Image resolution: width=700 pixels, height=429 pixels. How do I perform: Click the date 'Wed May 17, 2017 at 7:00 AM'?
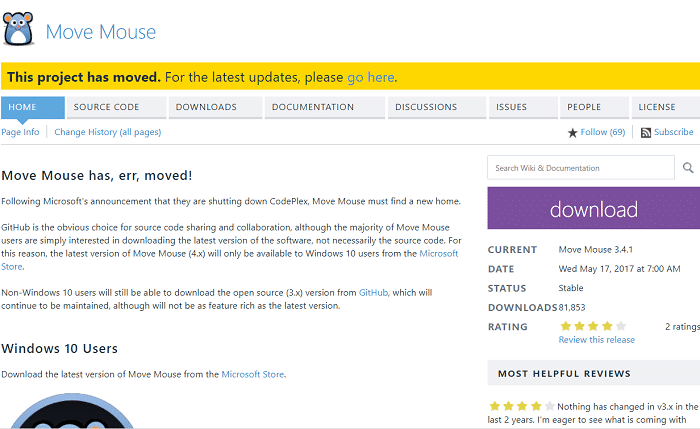tap(619, 269)
